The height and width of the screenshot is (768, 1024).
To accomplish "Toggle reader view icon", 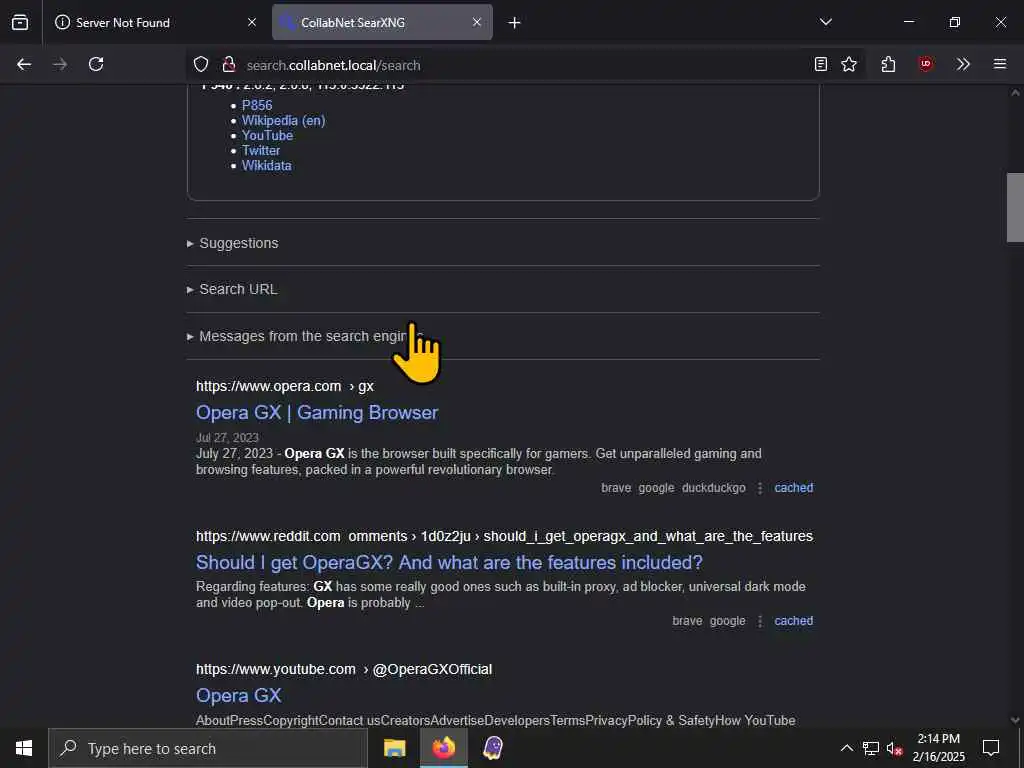I will (x=821, y=64).
